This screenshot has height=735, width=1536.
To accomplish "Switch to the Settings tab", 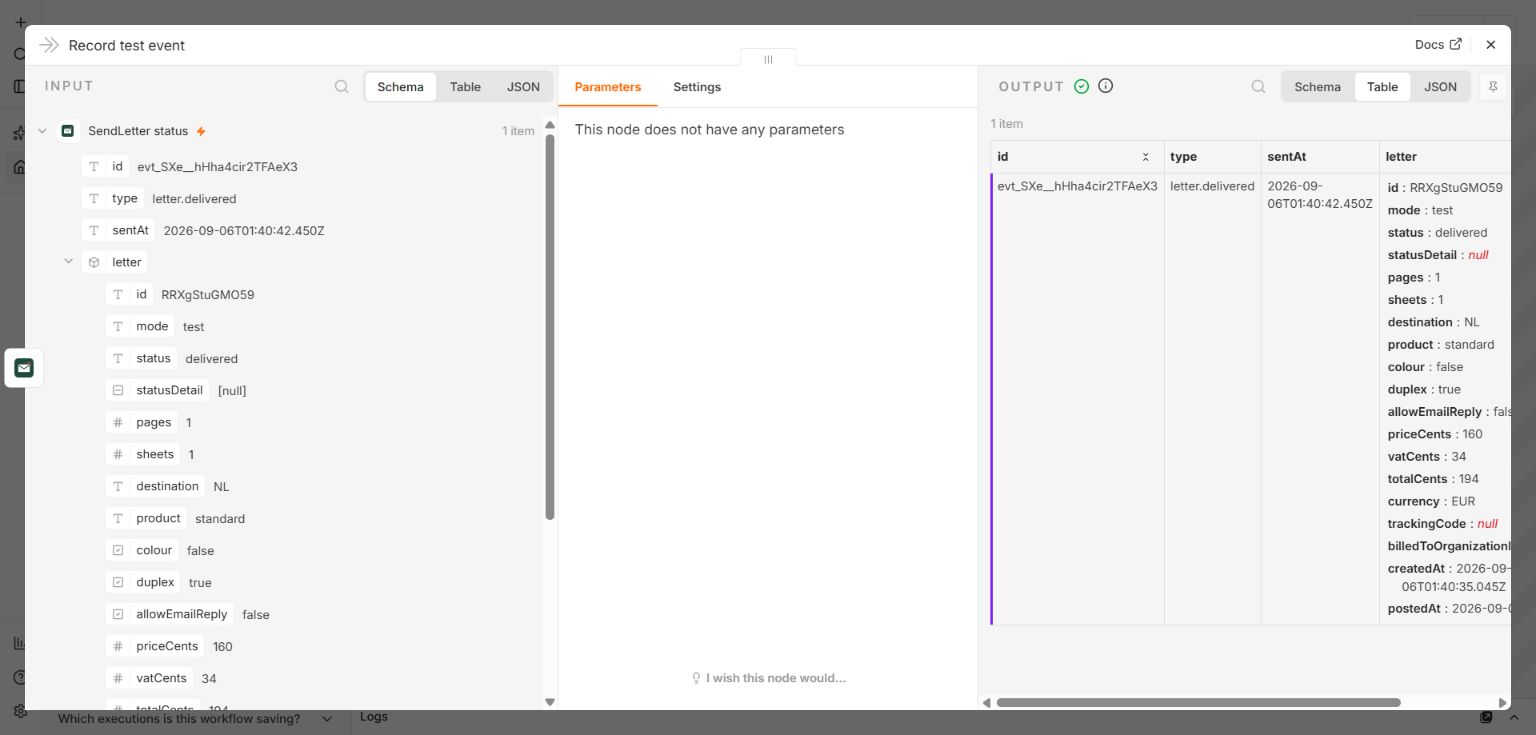I will pos(697,87).
